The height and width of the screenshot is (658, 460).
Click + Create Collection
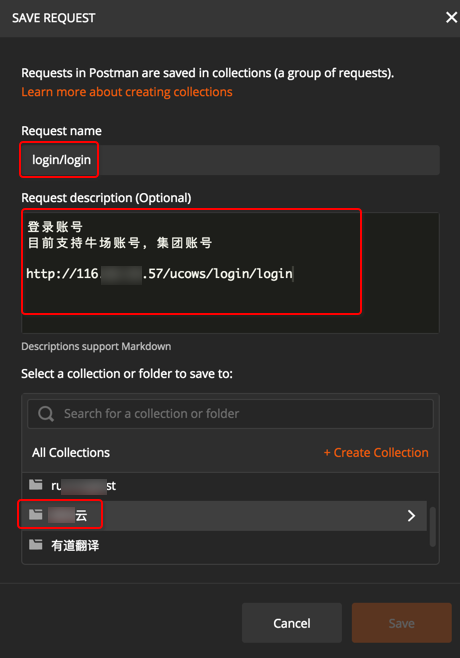(376, 452)
